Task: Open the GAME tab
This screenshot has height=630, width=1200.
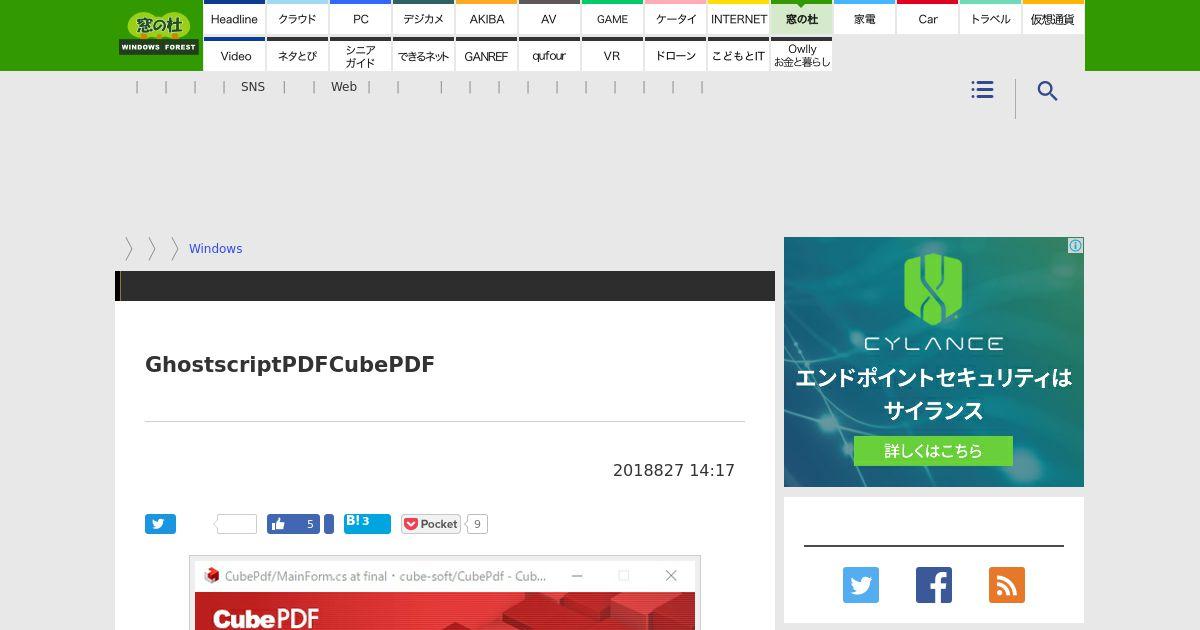Action: coord(612,17)
